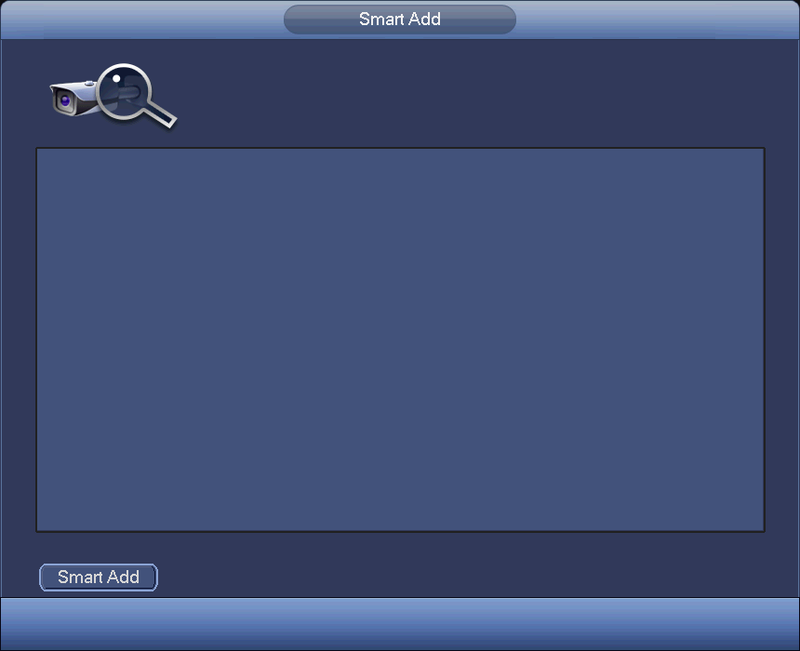This screenshot has width=800, height=651.
Task: Select the magnifying glass lens
Action: (124, 92)
